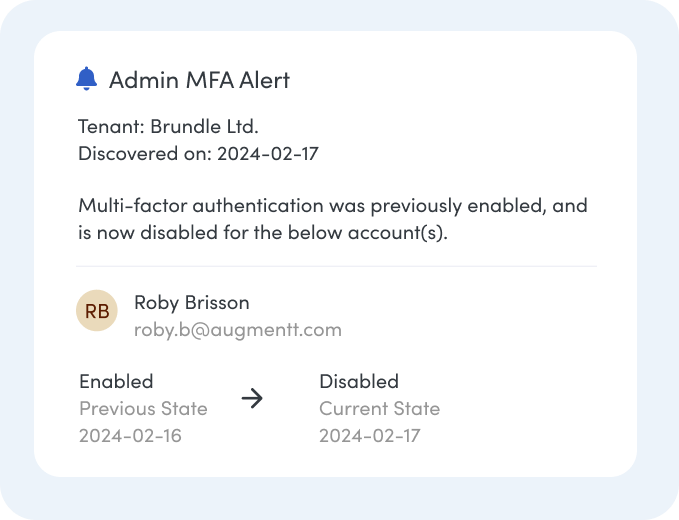Screen dimensions: 679x520
Task: Click the word Alert in the heading
Action: pos(265,80)
